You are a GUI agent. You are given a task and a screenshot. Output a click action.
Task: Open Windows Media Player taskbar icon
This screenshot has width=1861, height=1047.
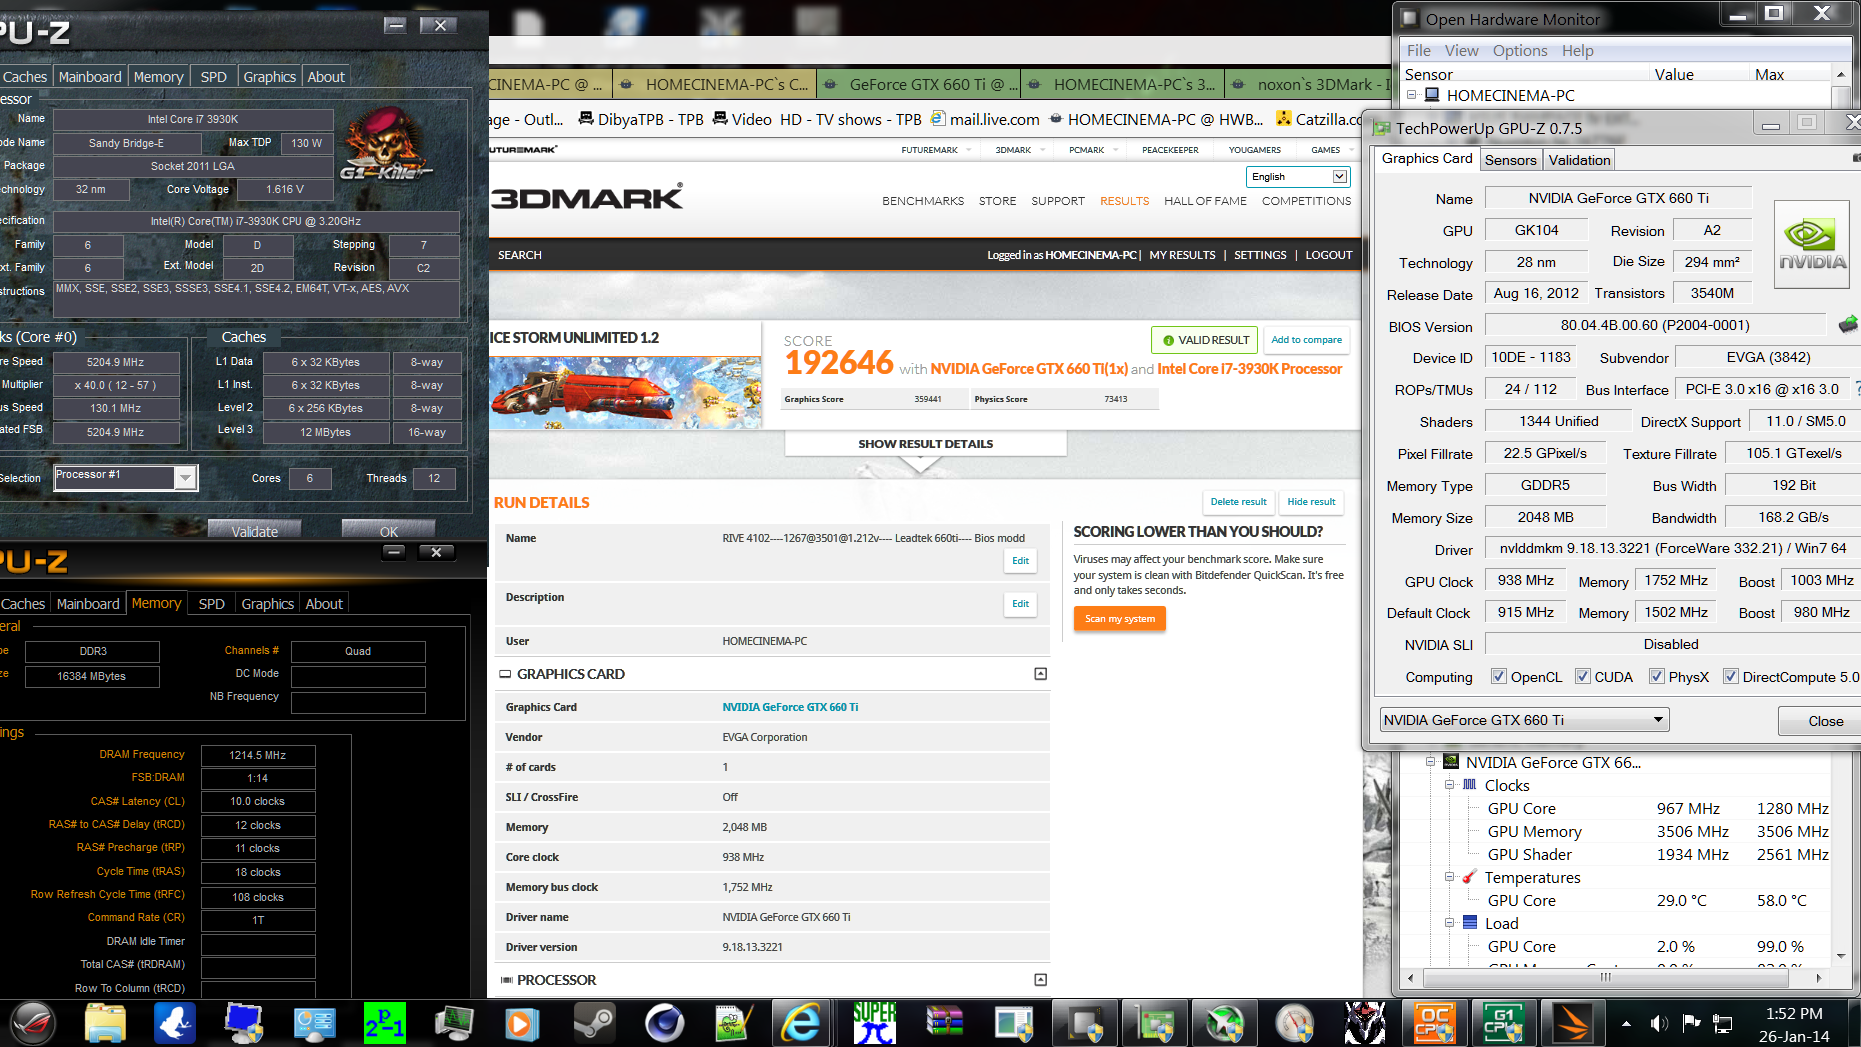coord(522,1023)
